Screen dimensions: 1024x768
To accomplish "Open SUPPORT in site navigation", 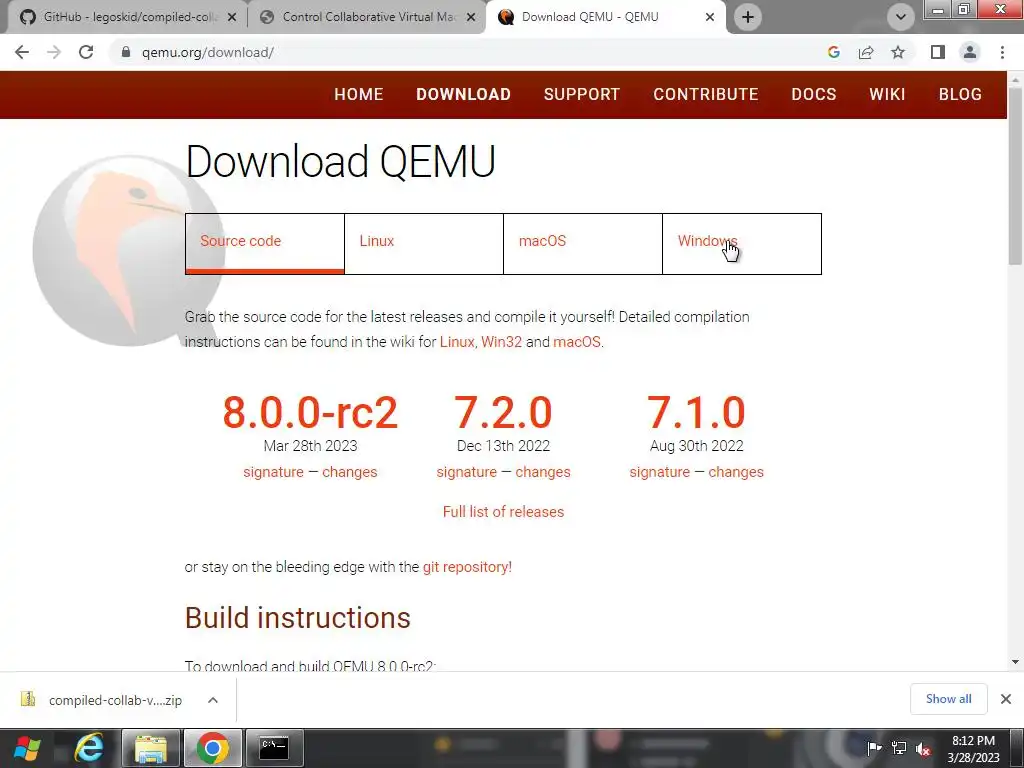I will [x=582, y=94].
